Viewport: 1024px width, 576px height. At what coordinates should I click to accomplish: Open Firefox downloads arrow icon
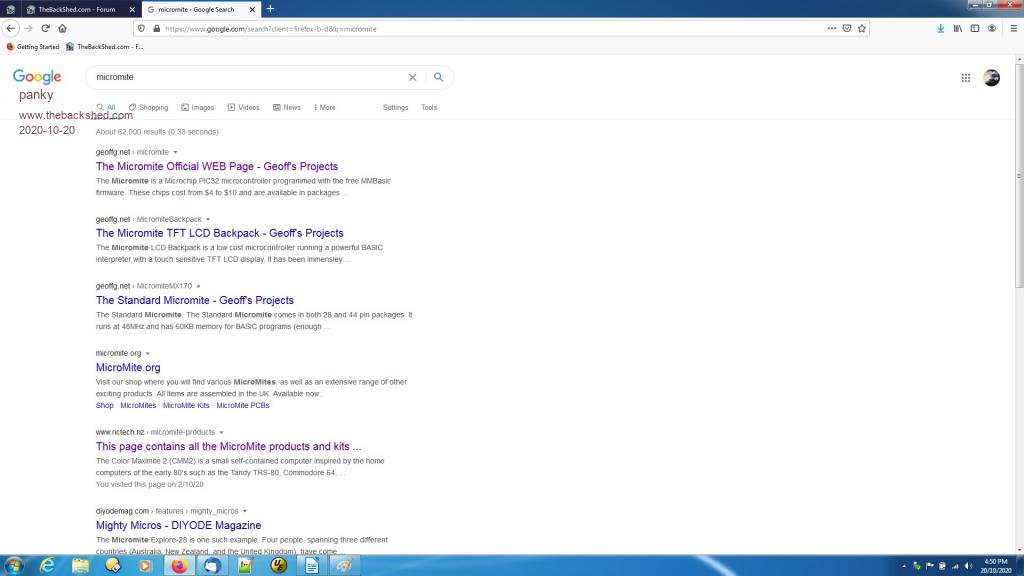[941, 28]
